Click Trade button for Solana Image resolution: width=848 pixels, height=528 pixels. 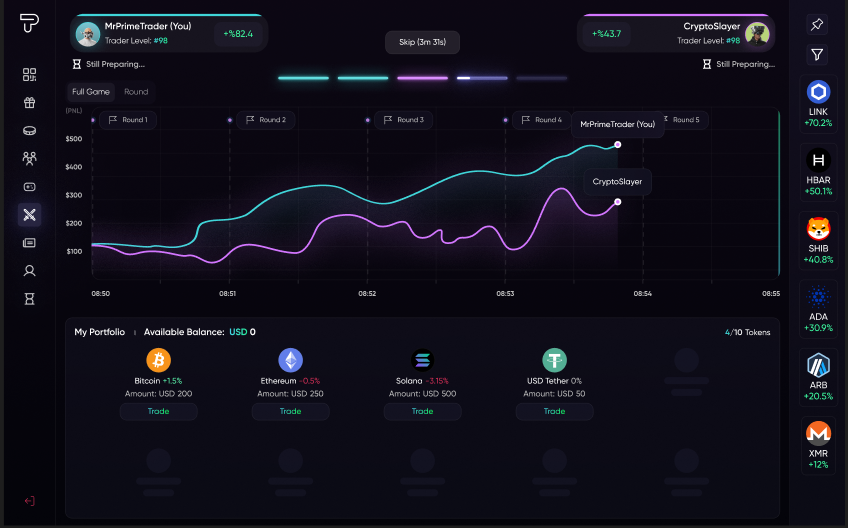(x=422, y=411)
